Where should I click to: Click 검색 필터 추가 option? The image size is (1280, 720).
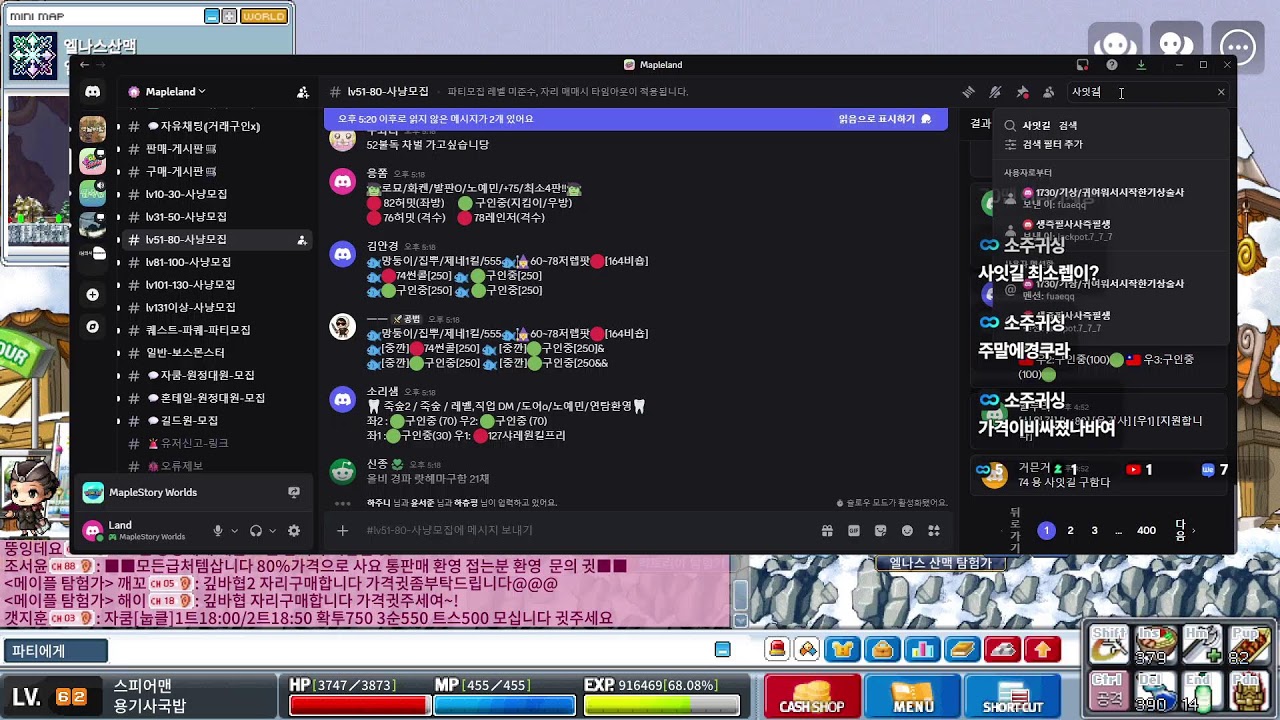(1052, 144)
